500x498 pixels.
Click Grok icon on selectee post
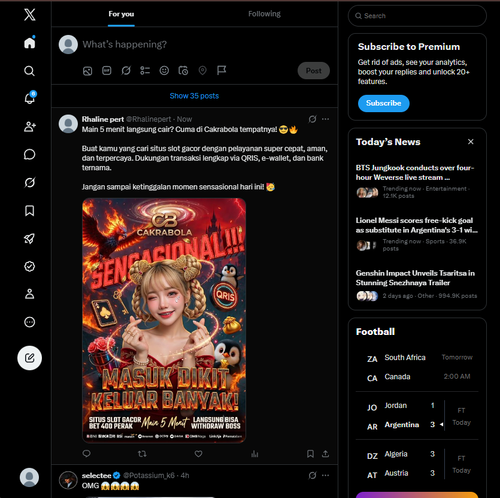[312, 475]
